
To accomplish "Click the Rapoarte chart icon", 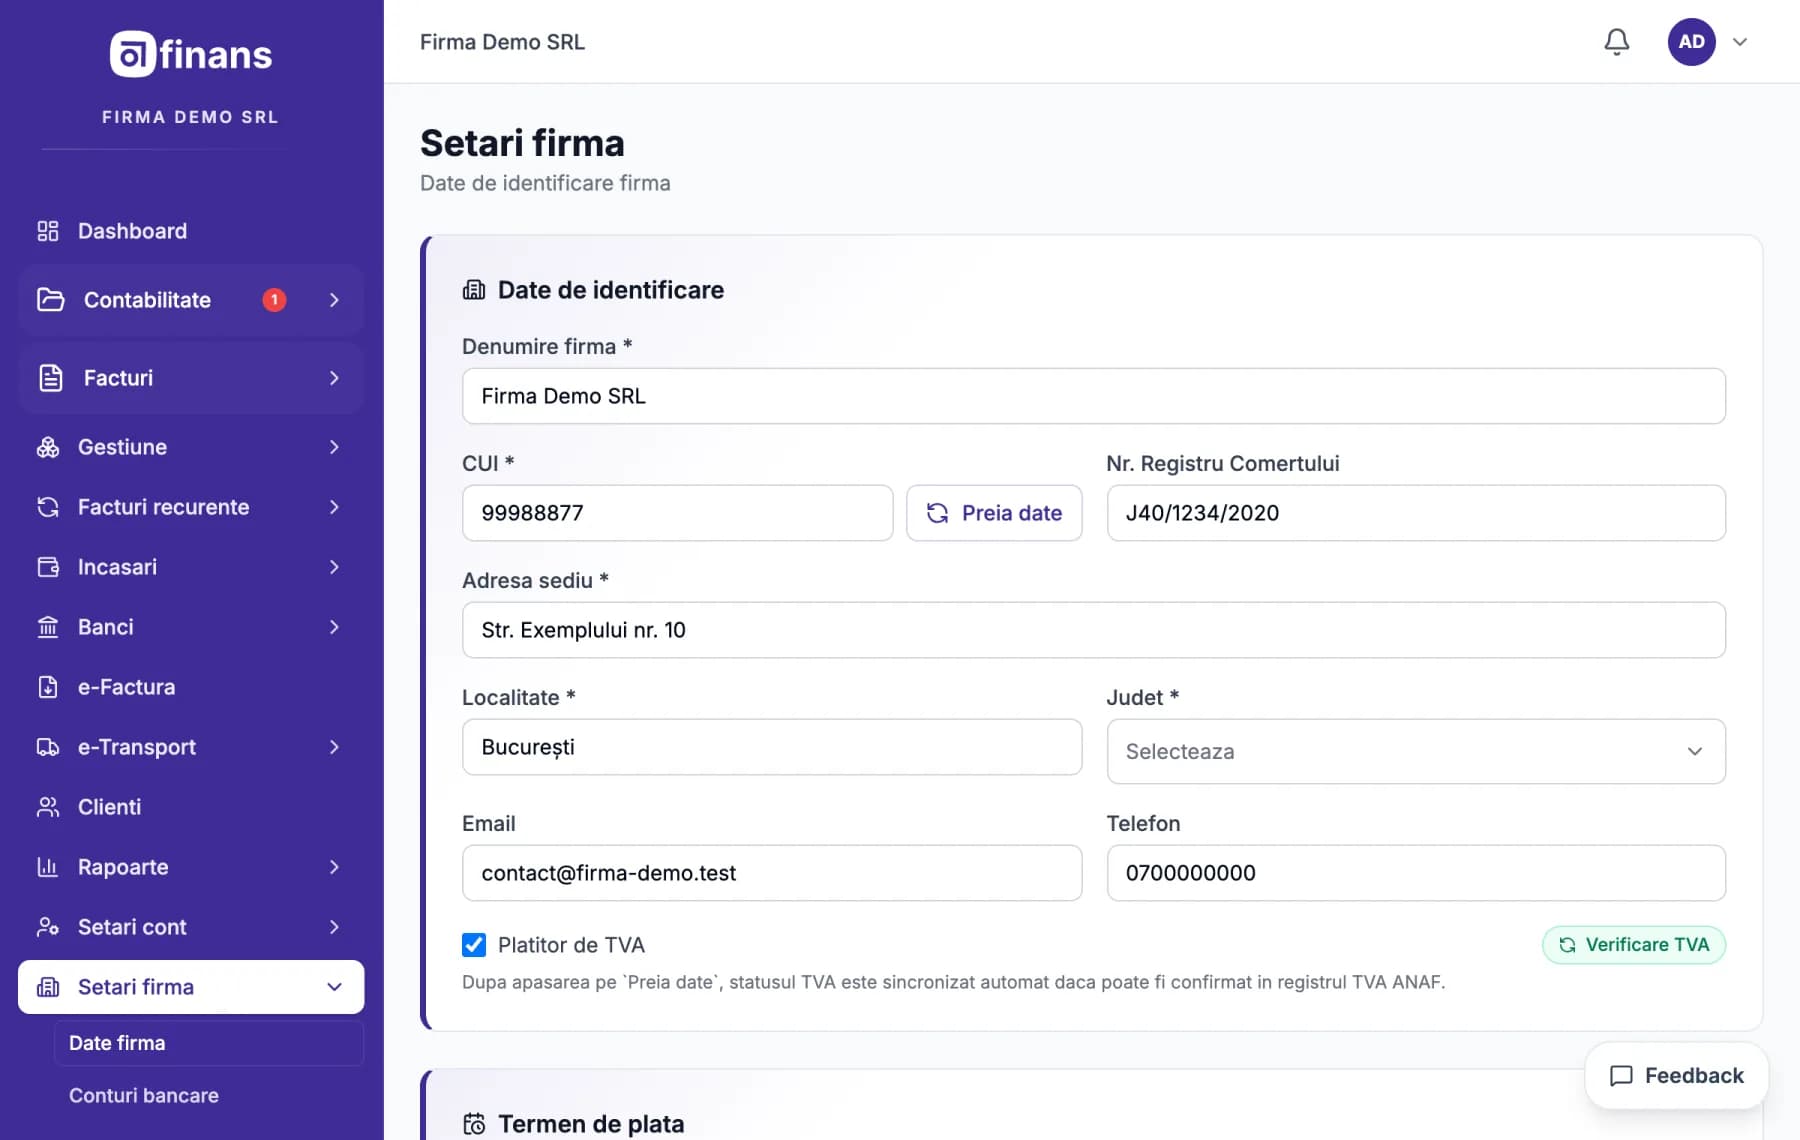I will [48, 867].
